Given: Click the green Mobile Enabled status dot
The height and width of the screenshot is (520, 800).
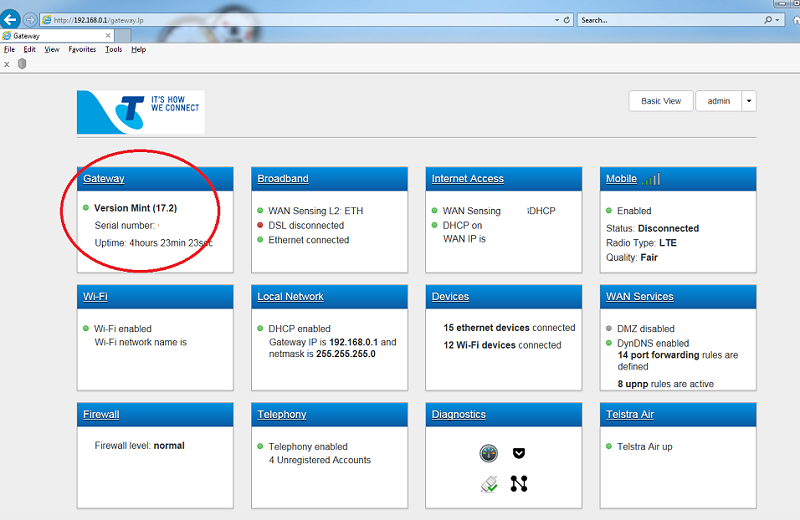Looking at the screenshot, I should coord(609,210).
